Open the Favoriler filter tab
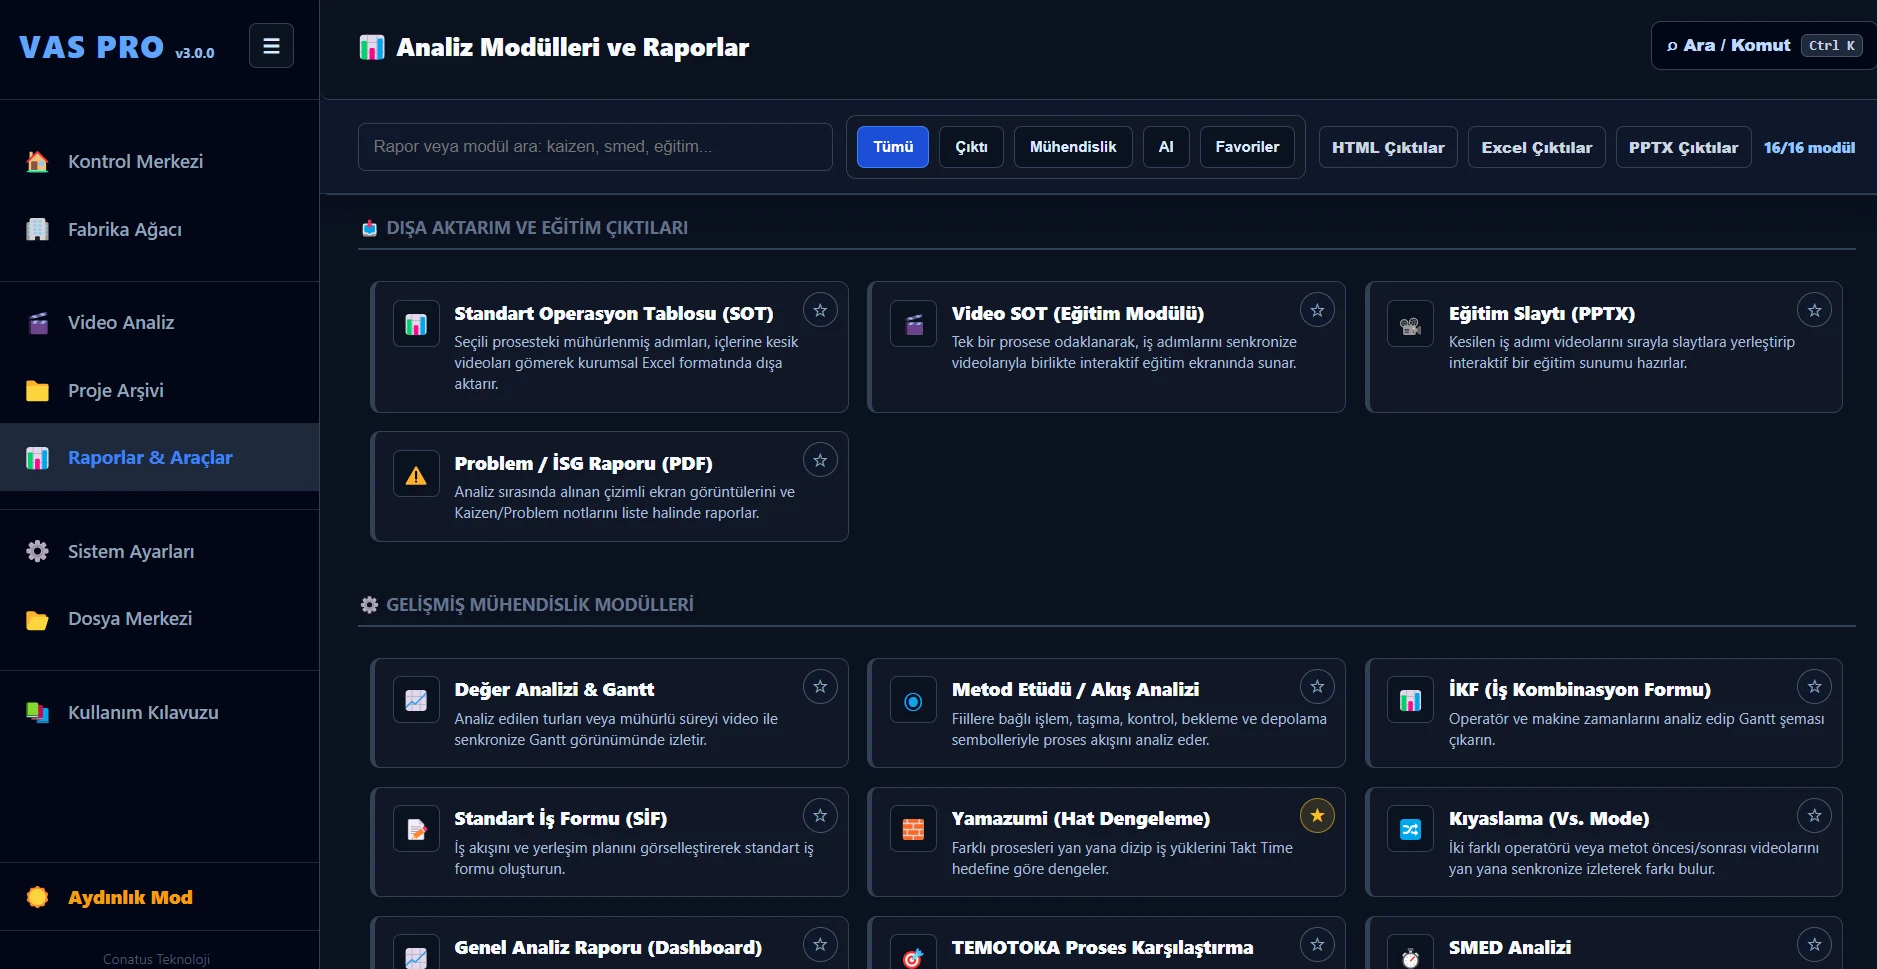This screenshot has width=1877, height=969. [x=1247, y=147]
